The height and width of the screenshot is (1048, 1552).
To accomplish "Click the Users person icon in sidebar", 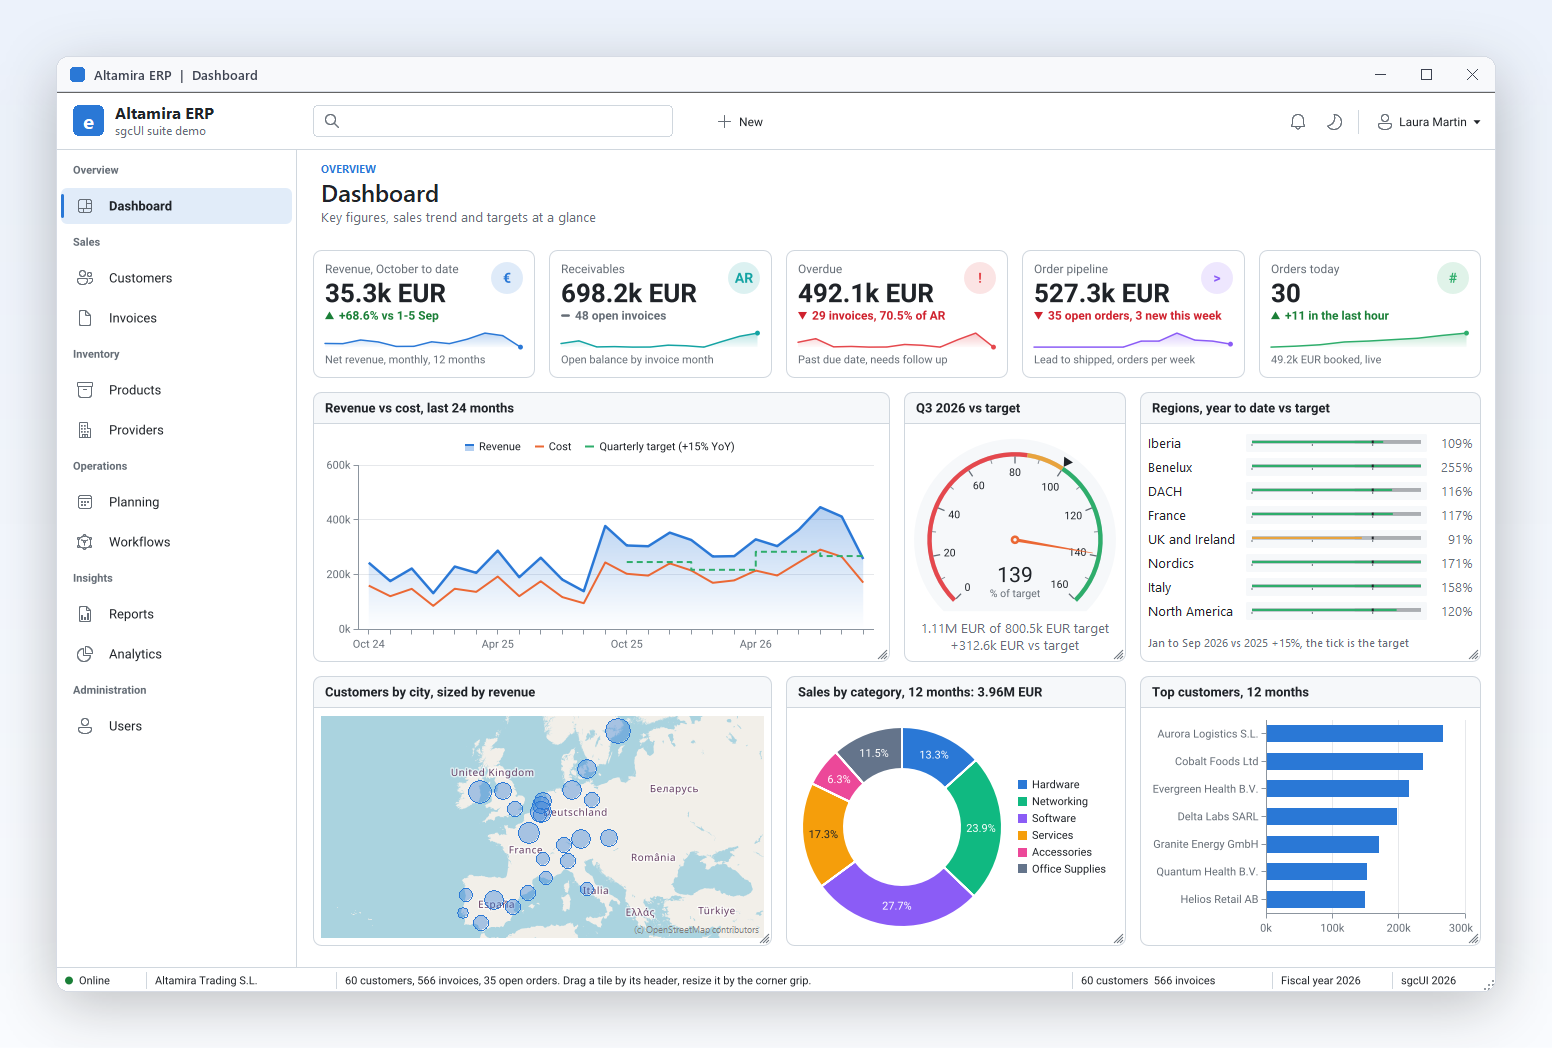I will pyautogui.click(x=85, y=726).
